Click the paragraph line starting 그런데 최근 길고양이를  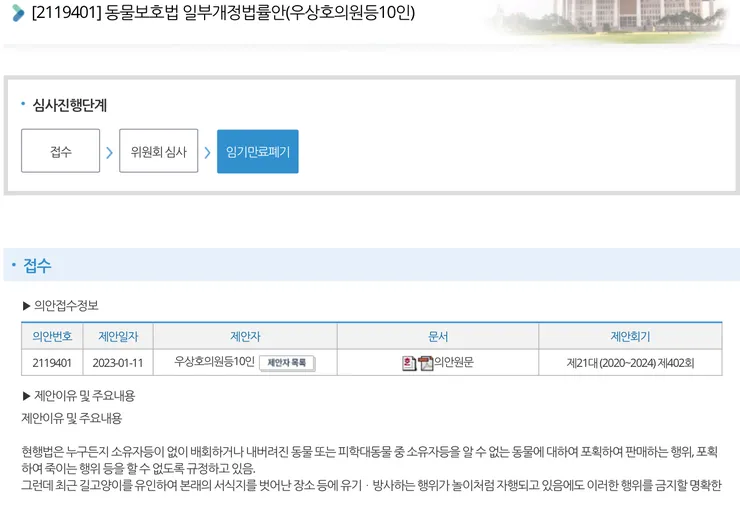click(371, 485)
